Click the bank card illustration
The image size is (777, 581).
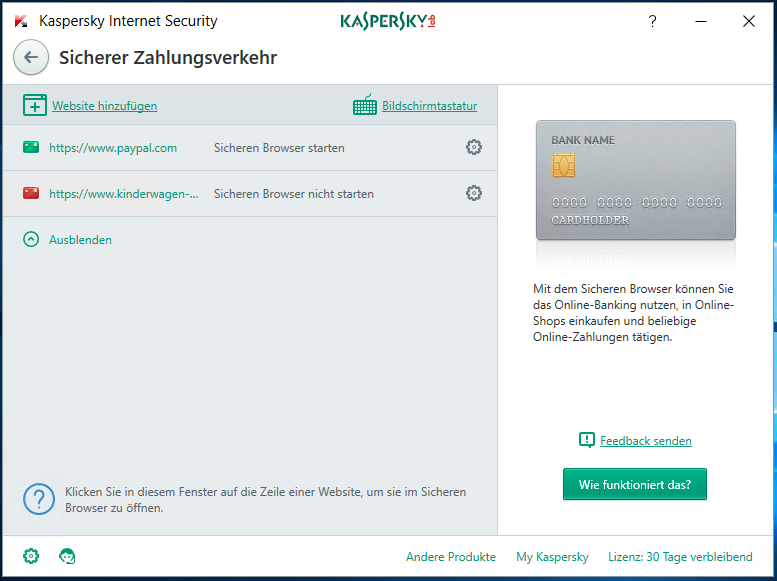coord(636,180)
